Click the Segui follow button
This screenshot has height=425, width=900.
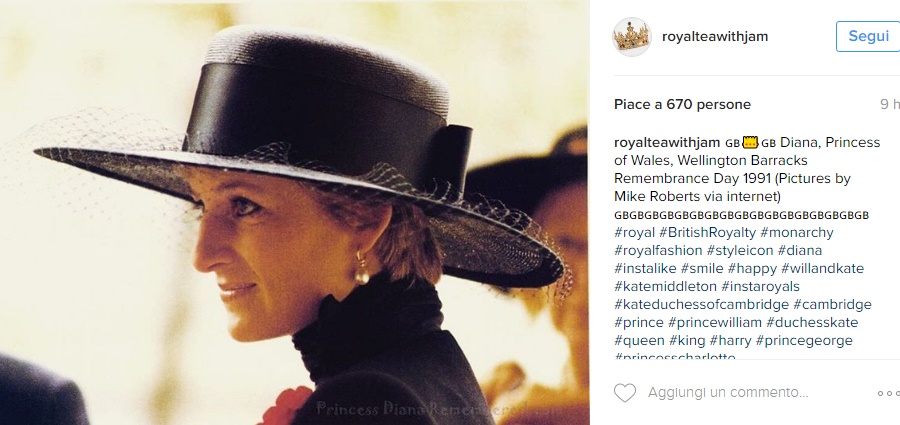point(867,36)
